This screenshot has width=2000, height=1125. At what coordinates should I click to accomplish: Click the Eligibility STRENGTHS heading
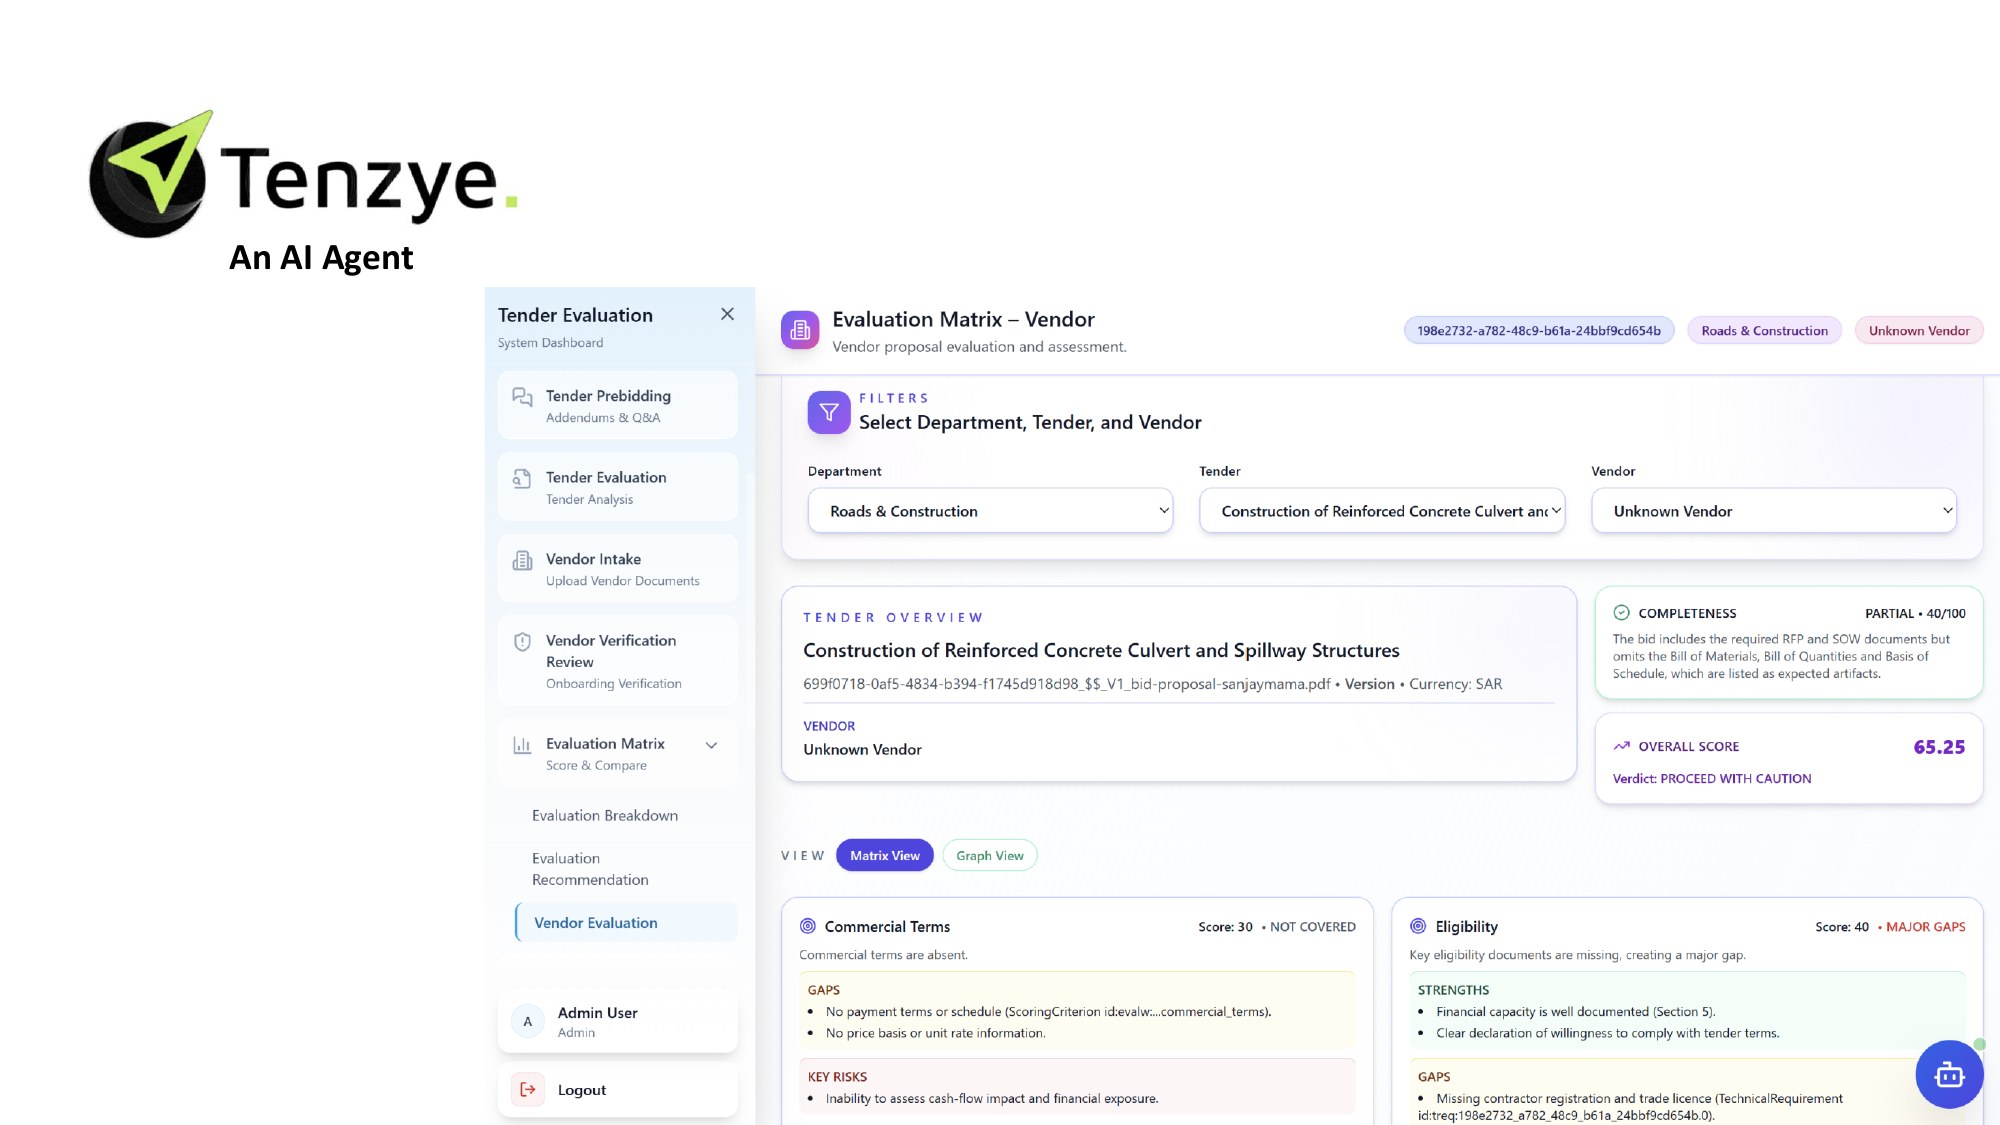click(x=1453, y=990)
